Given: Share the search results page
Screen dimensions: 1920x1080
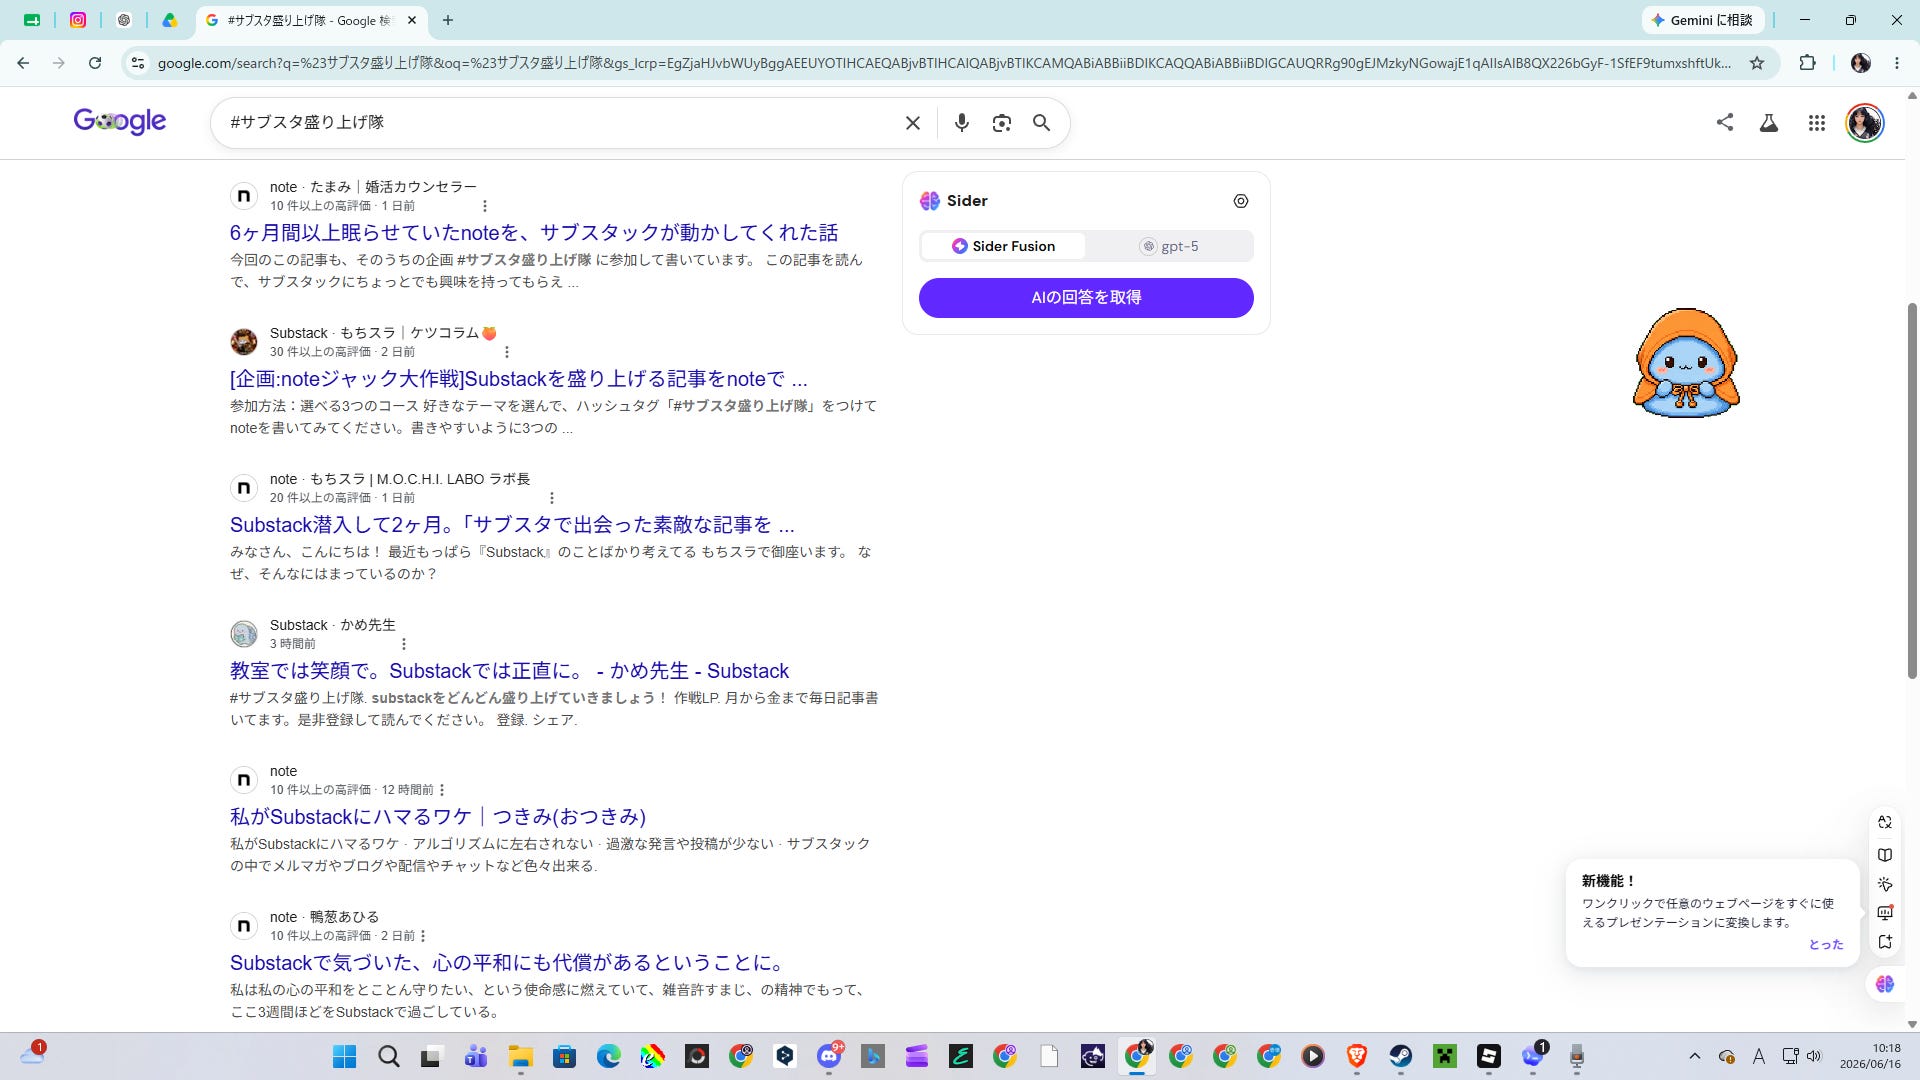Looking at the screenshot, I should tap(1725, 122).
